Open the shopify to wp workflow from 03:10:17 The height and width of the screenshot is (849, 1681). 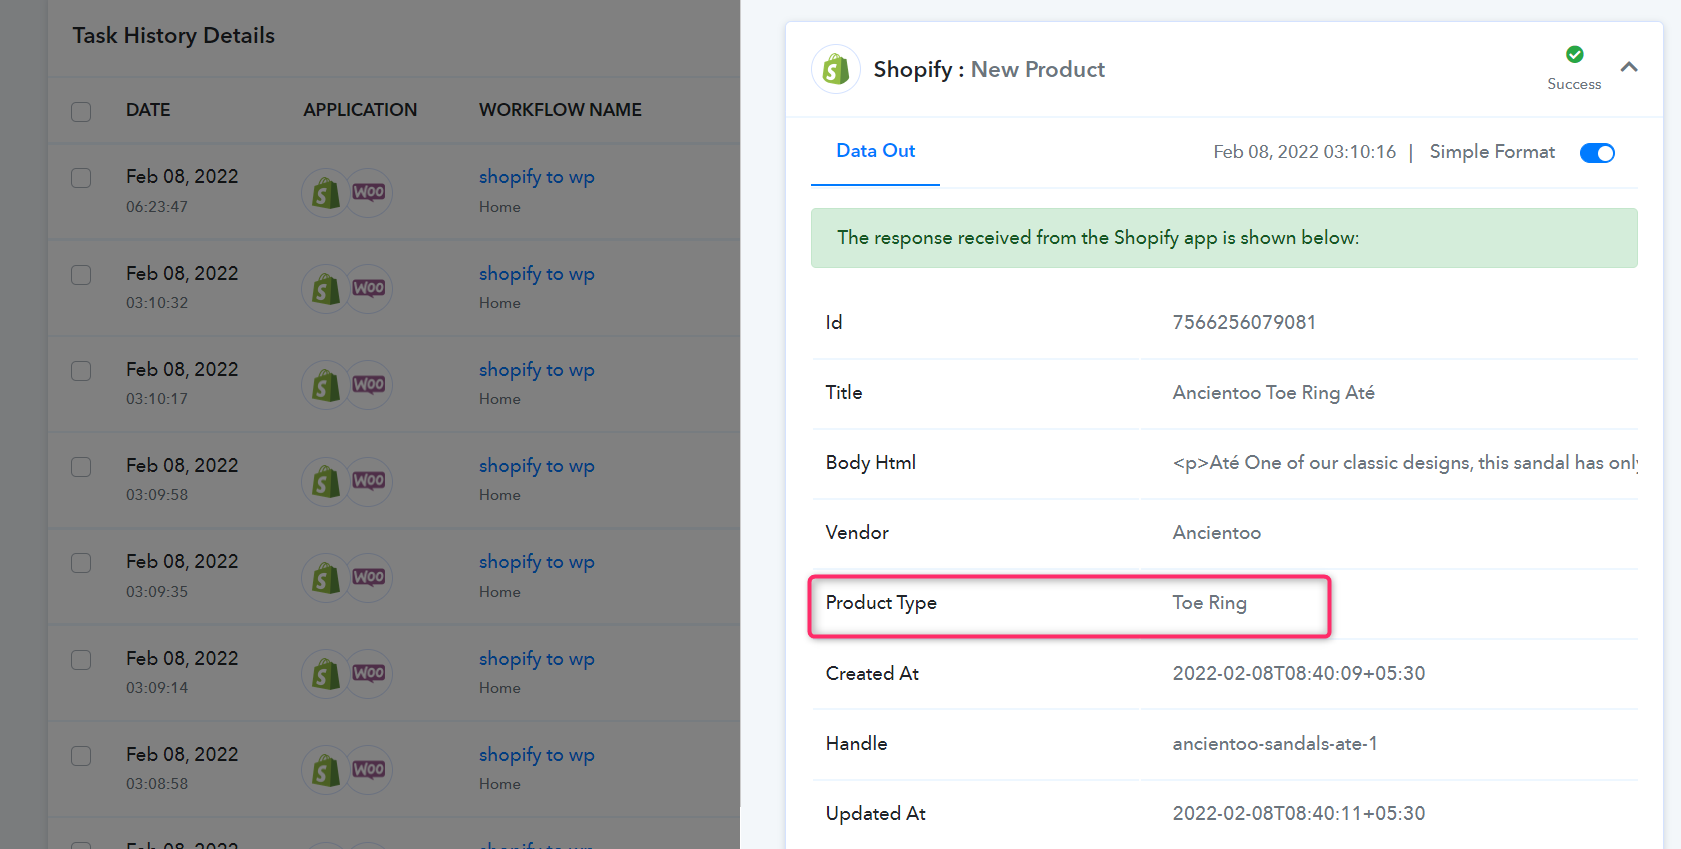[x=536, y=370]
